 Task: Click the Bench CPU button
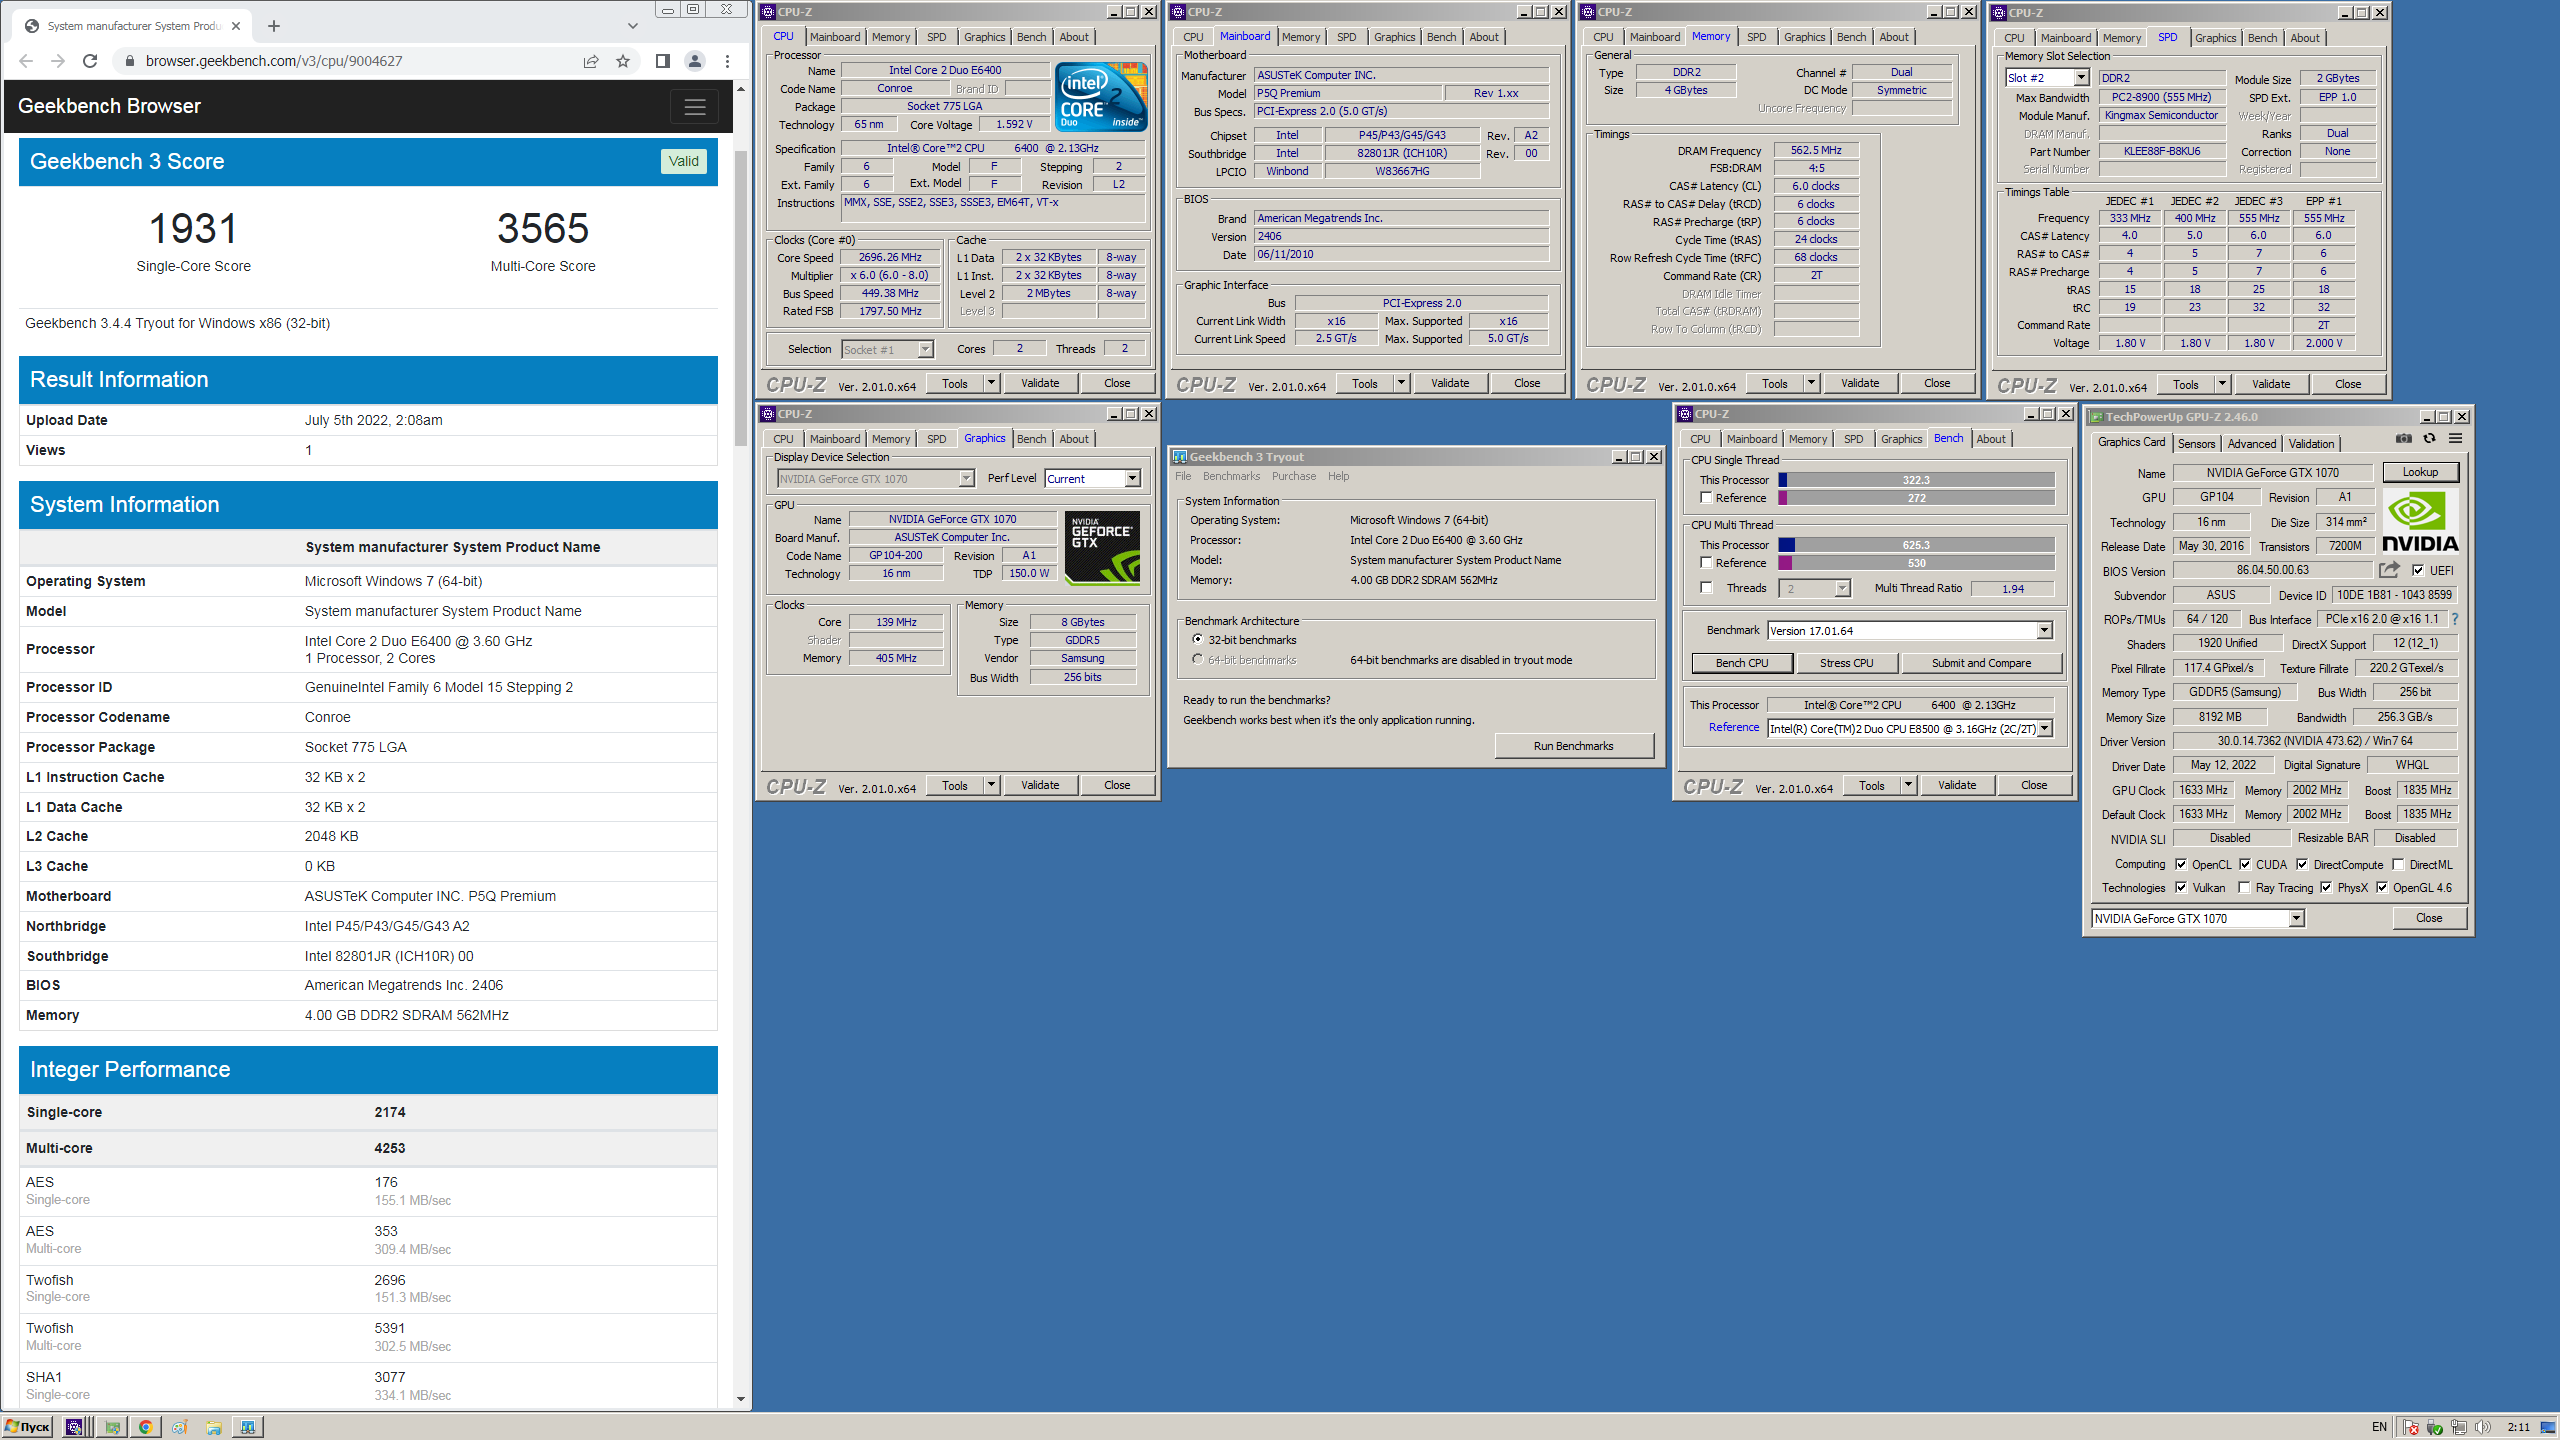(x=1742, y=663)
